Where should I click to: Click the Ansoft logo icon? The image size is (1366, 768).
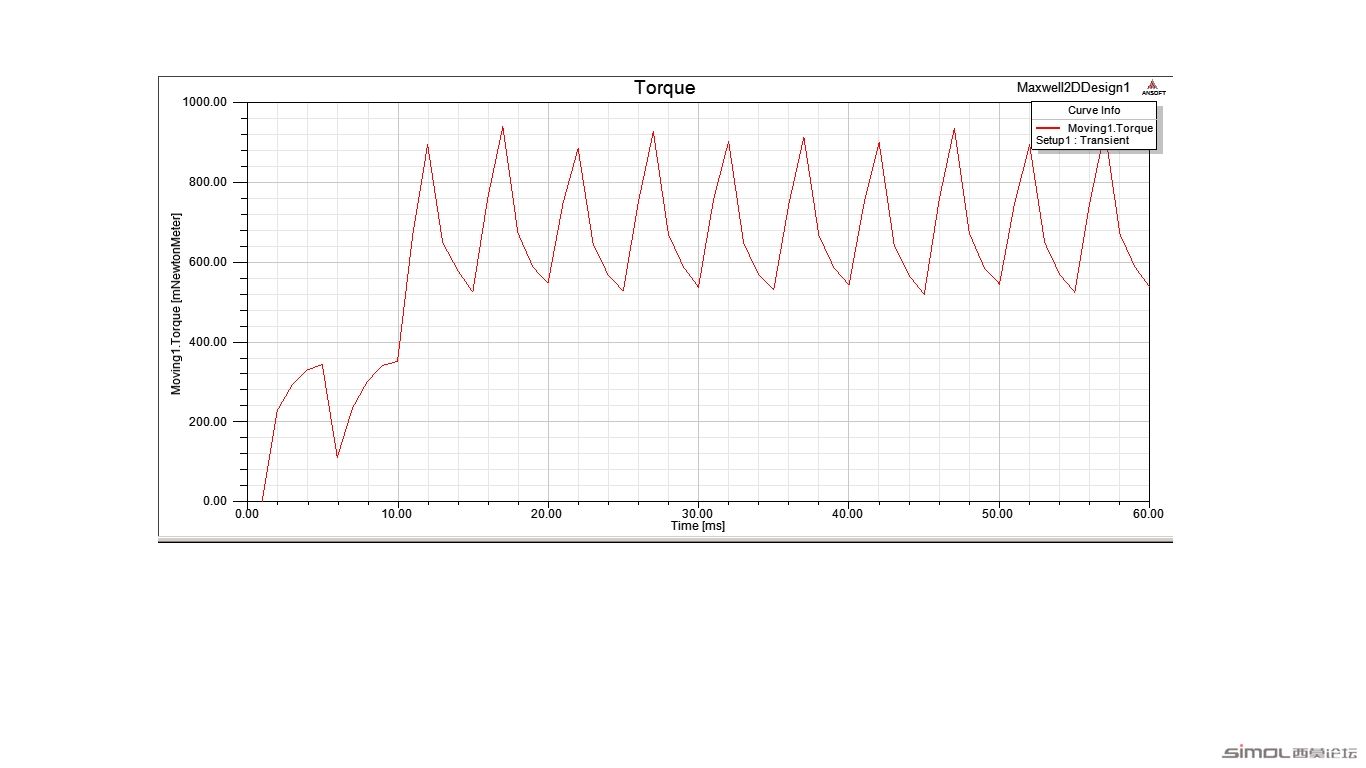coord(1152,88)
